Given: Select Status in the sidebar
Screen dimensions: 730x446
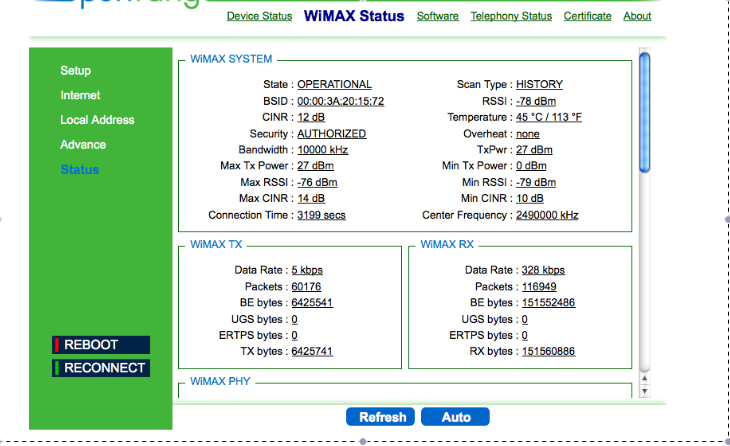Looking at the screenshot, I should click(79, 170).
